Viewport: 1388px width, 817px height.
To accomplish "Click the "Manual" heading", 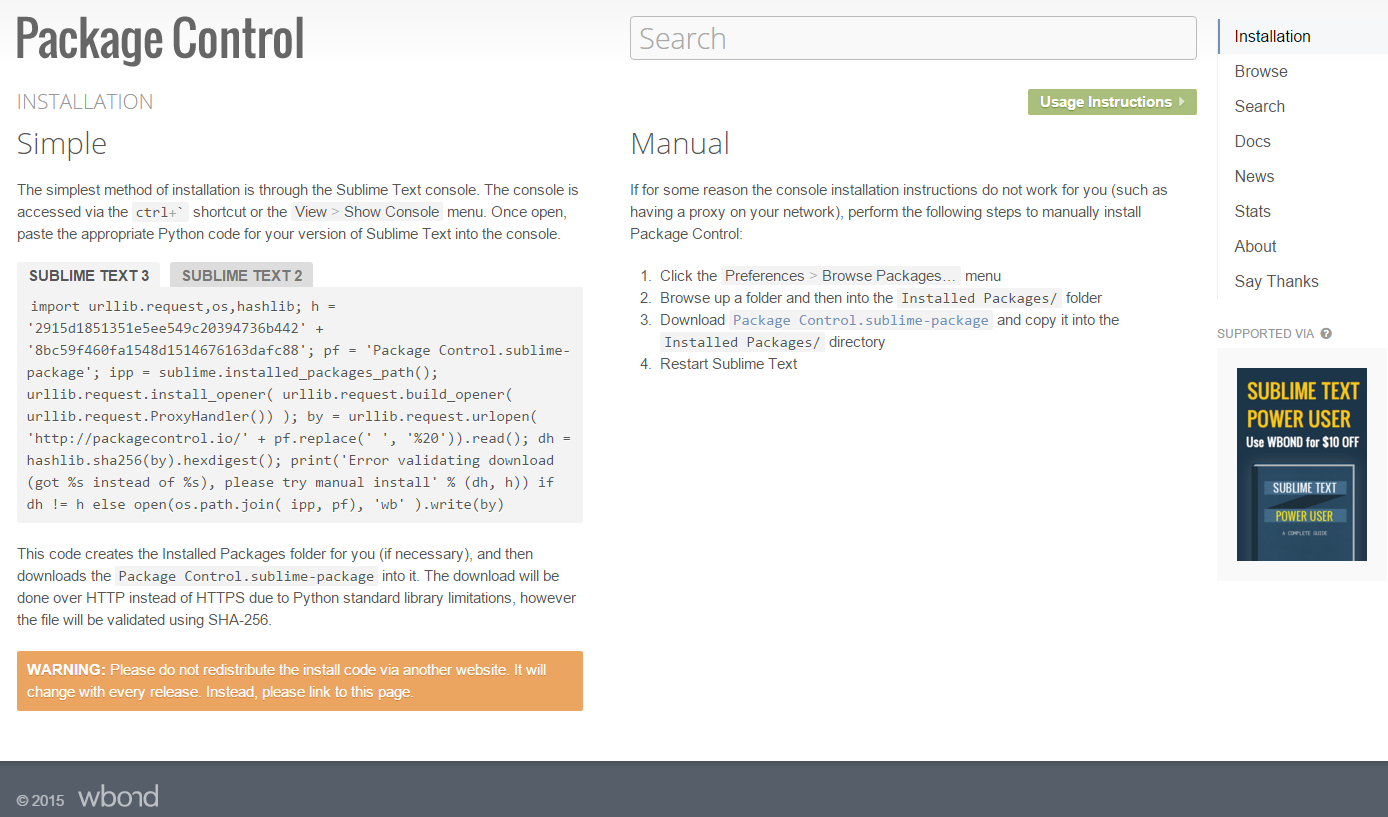I will [x=680, y=143].
